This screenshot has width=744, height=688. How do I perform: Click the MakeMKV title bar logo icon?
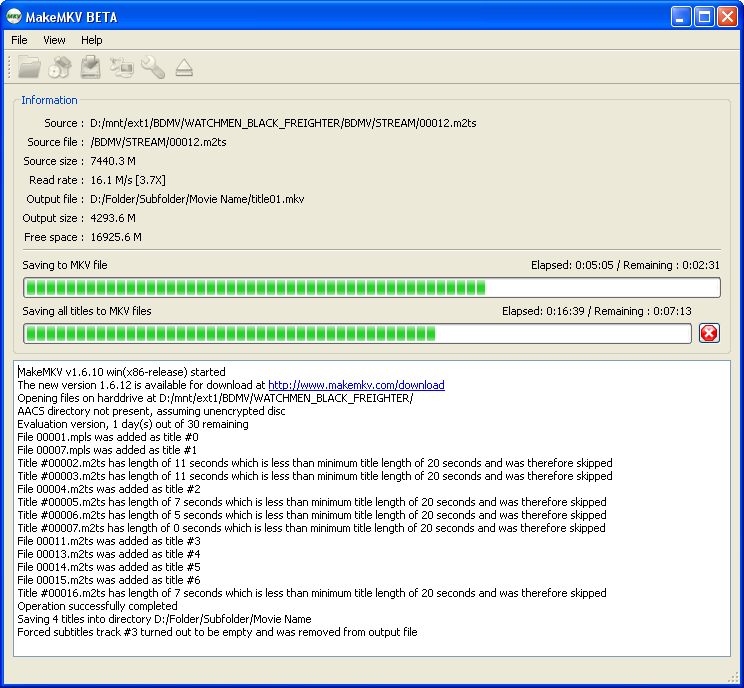[x=14, y=17]
